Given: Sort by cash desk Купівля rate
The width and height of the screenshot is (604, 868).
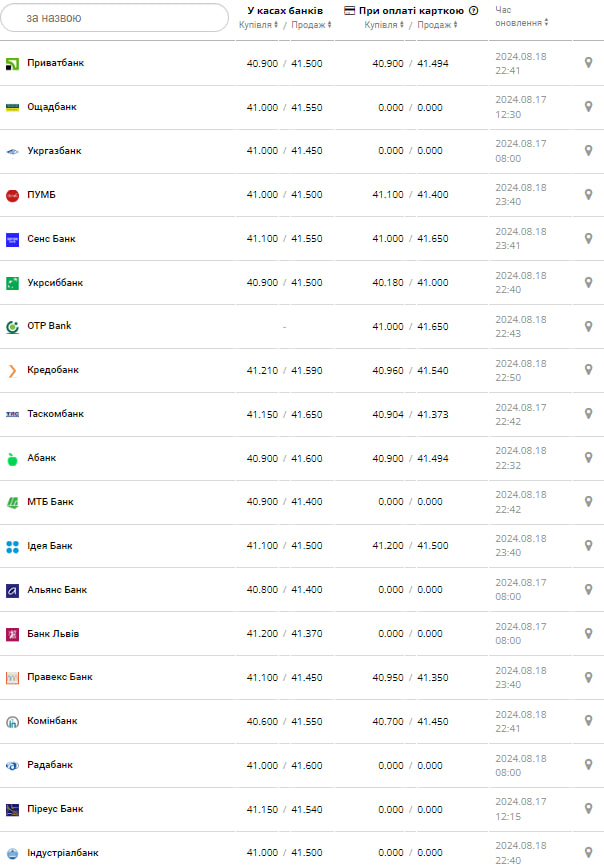Looking at the screenshot, I should click(259, 25).
